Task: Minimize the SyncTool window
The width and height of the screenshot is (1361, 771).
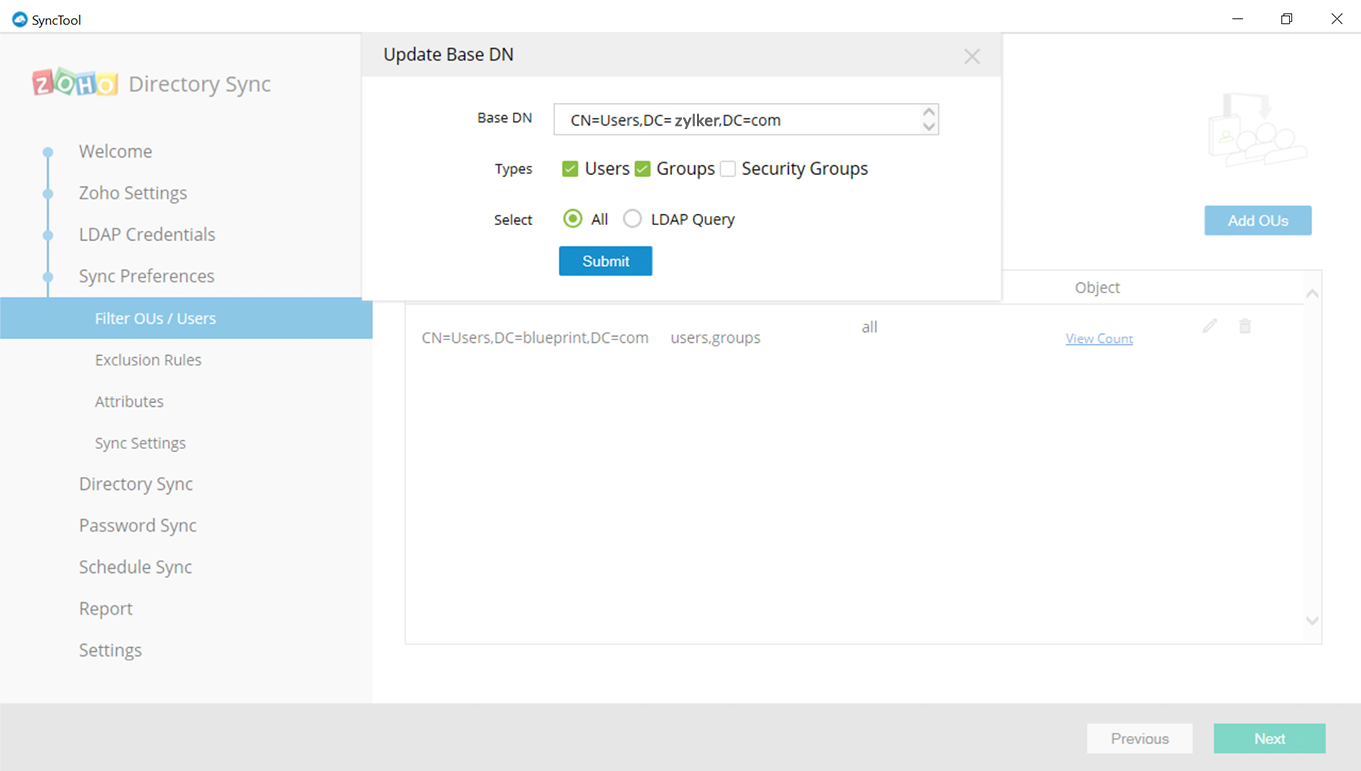Action: click(x=1238, y=19)
